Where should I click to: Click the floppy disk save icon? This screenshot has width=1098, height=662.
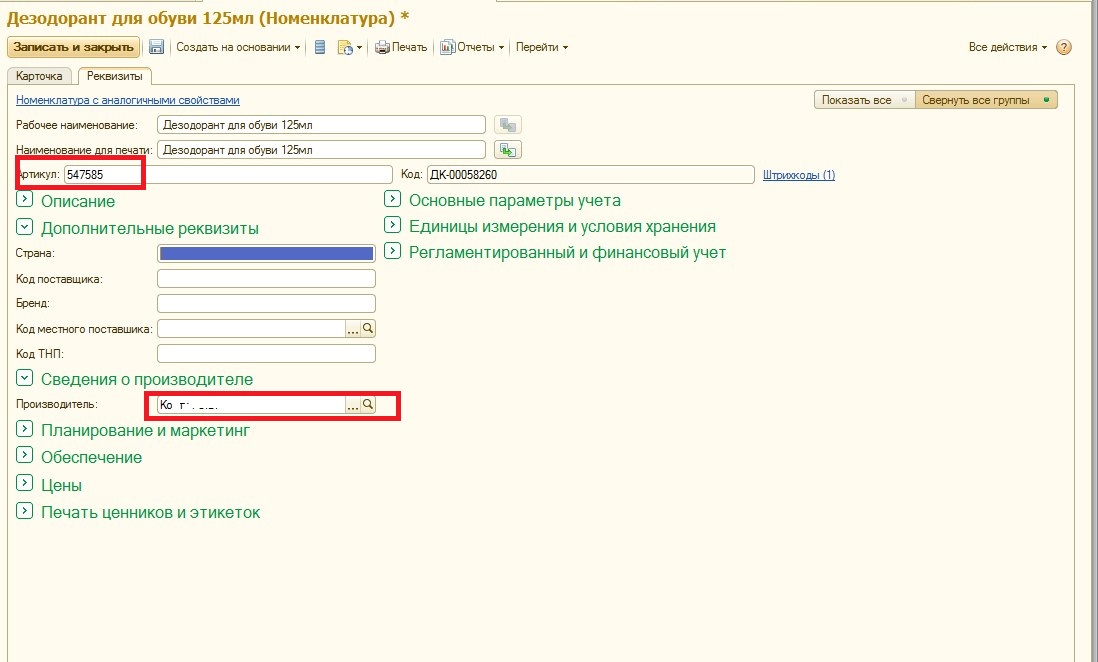click(156, 47)
